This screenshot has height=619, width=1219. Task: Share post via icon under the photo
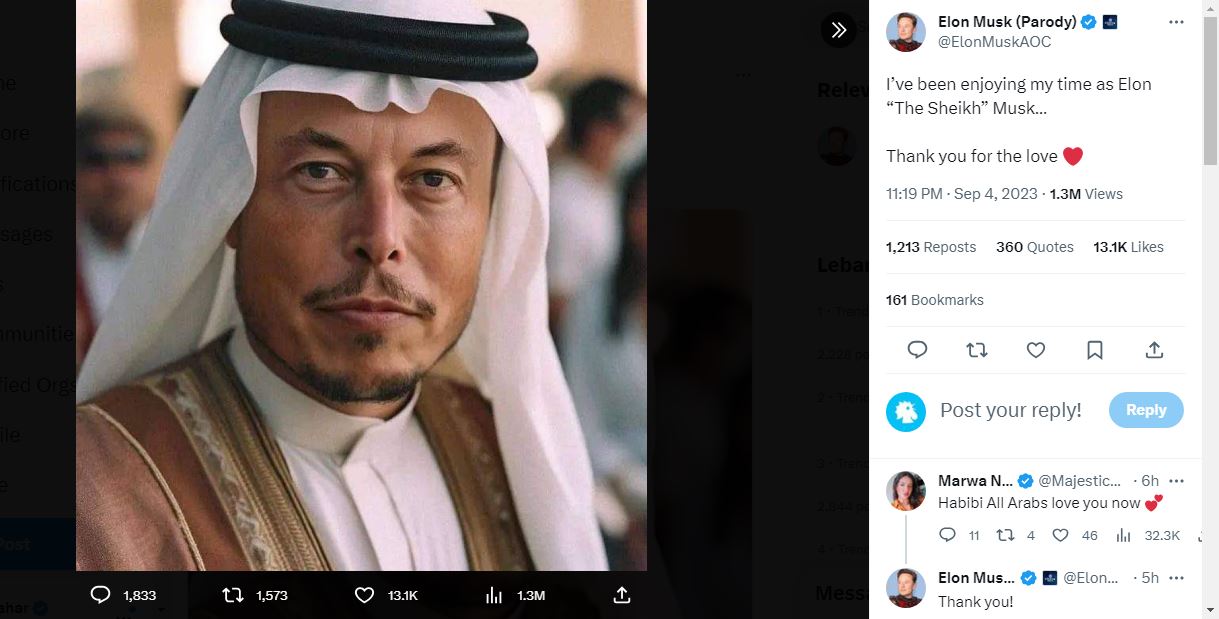click(x=621, y=595)
